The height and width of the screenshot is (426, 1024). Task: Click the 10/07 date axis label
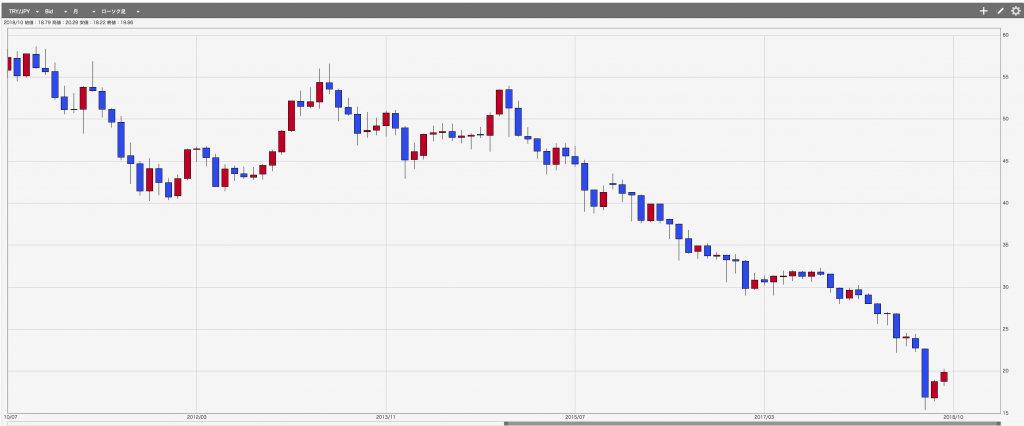[x=10, y=416]
